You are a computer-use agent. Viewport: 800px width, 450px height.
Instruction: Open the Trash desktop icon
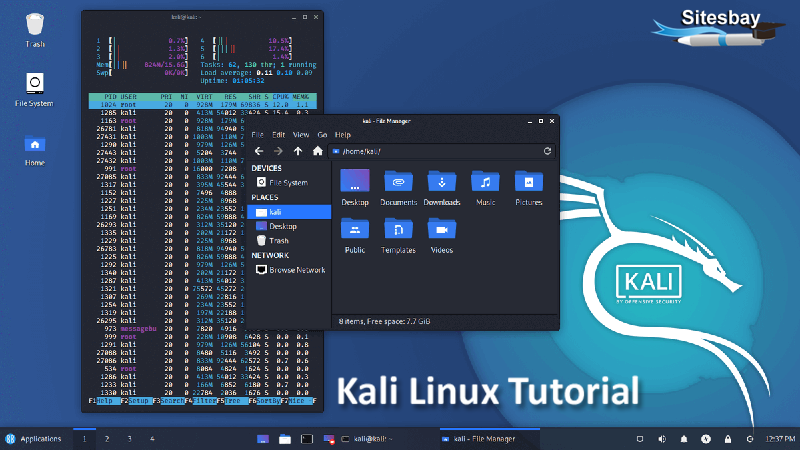(35, 30)
